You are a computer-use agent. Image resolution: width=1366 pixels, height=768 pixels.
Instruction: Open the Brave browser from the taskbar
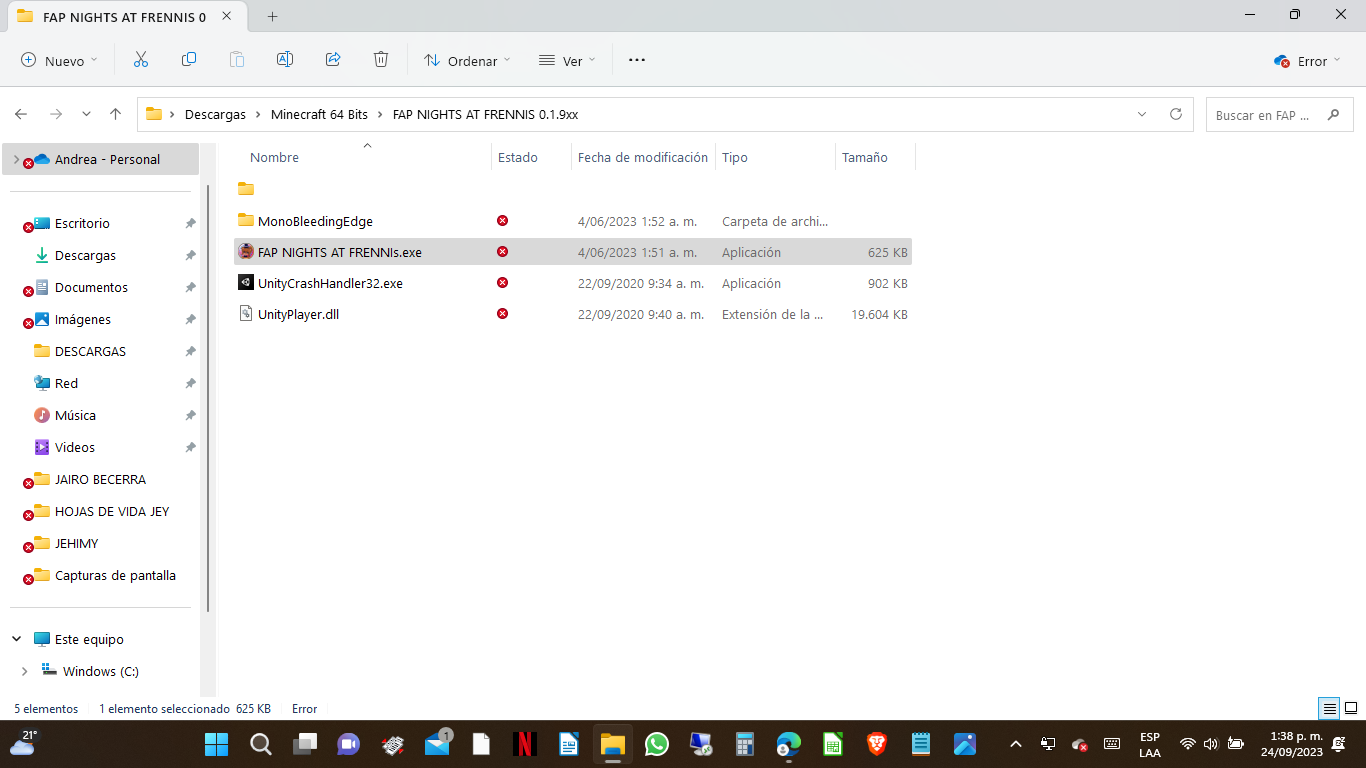click(x=877, y=744)
